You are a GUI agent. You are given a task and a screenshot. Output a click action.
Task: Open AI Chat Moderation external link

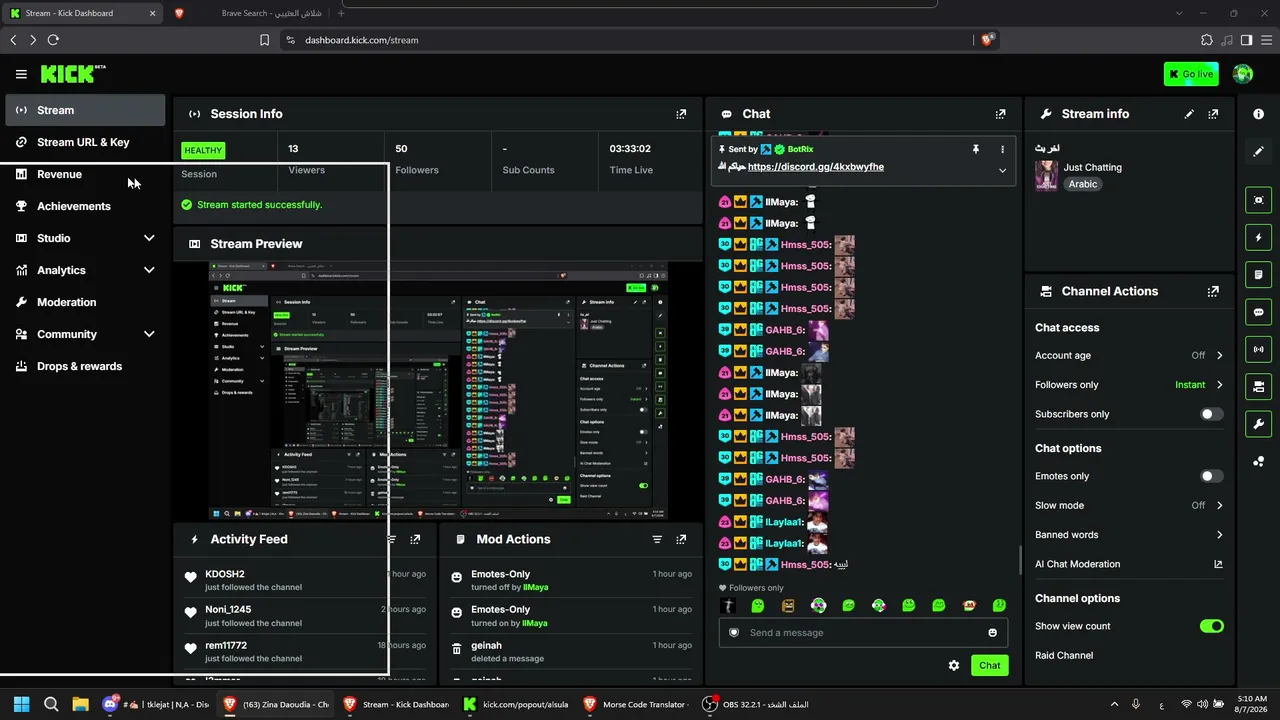click(x=1218, y=564)
